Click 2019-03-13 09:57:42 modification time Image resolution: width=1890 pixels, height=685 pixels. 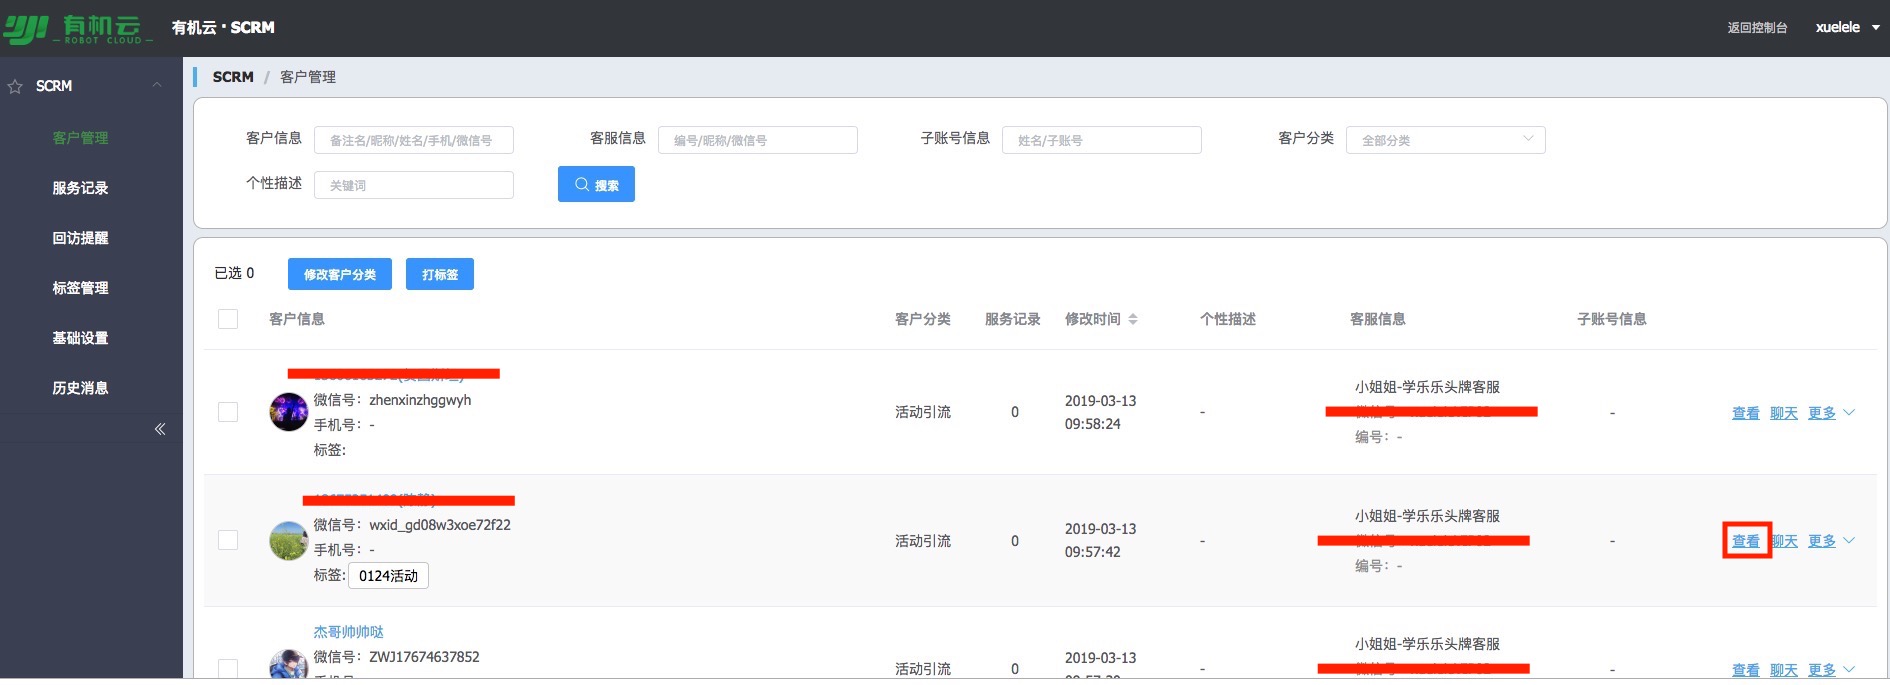click(x=1100, y=540)
